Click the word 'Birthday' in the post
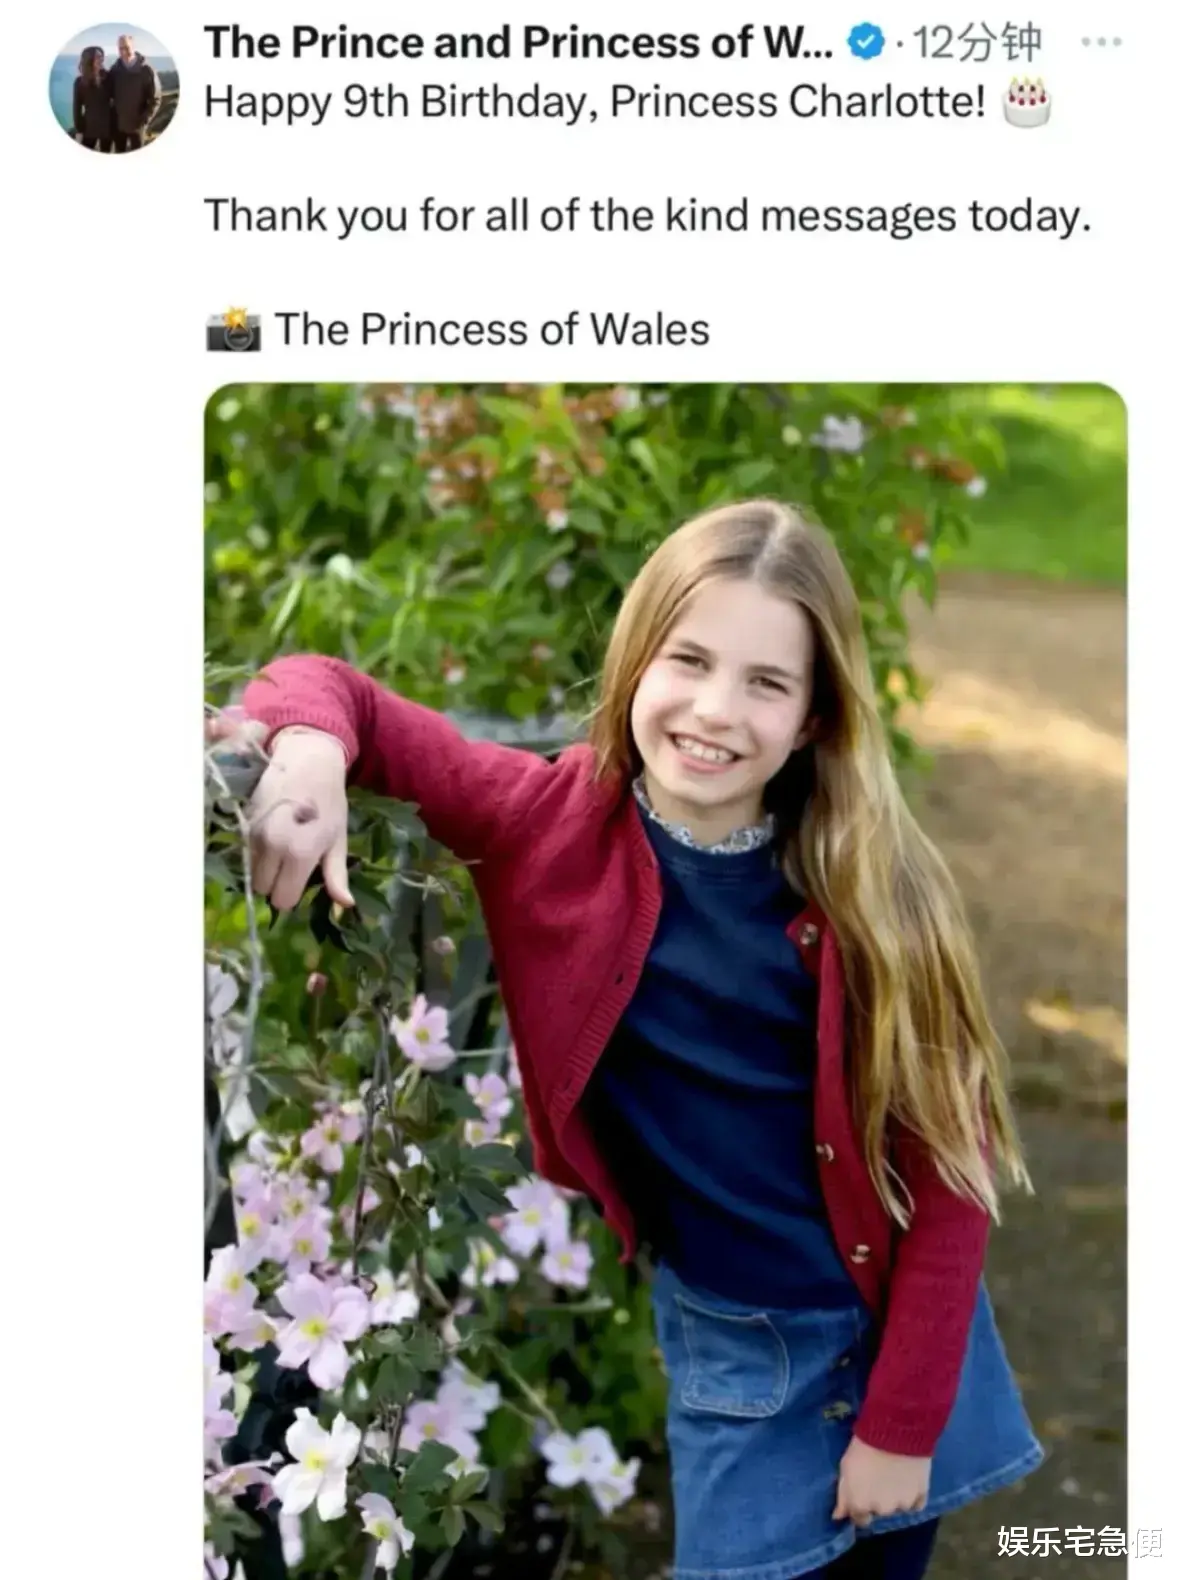 [510, 102]
